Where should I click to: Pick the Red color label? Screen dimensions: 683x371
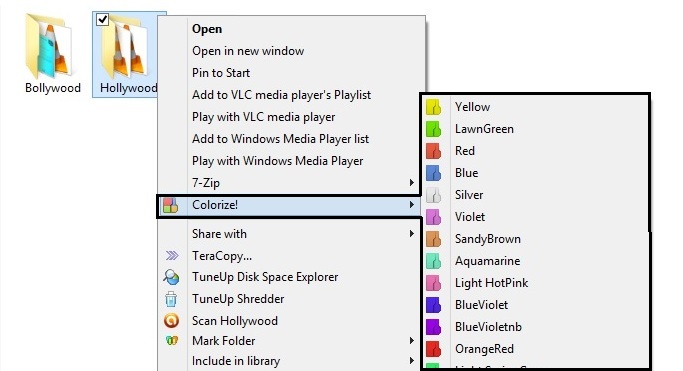coord(465,151)
